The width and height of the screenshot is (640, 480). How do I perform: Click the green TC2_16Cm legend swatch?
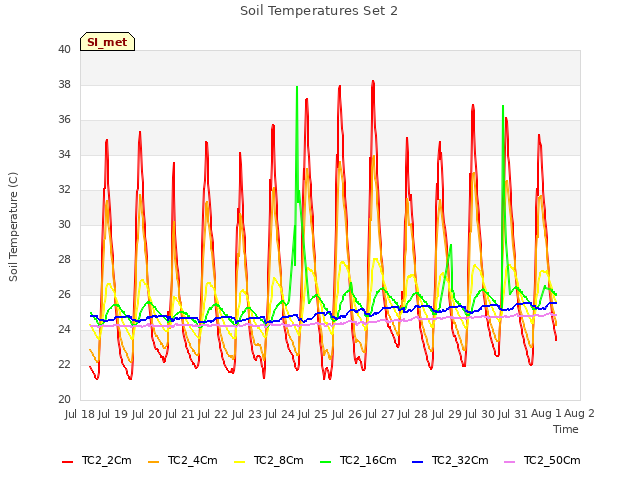point(326,462)
